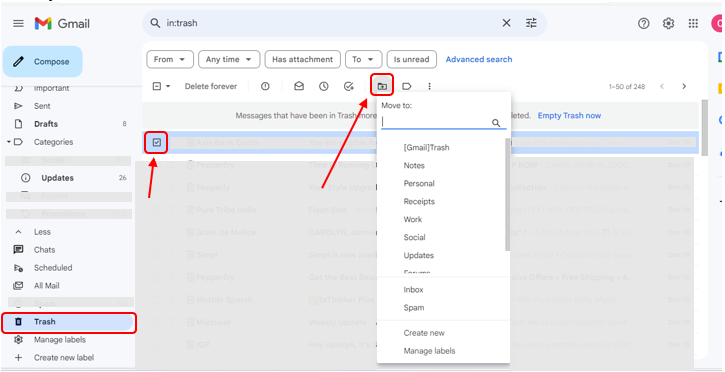Click the Move to folder icon
The image size is (725, 372).
pyautogui.click(x=382, y=86)
